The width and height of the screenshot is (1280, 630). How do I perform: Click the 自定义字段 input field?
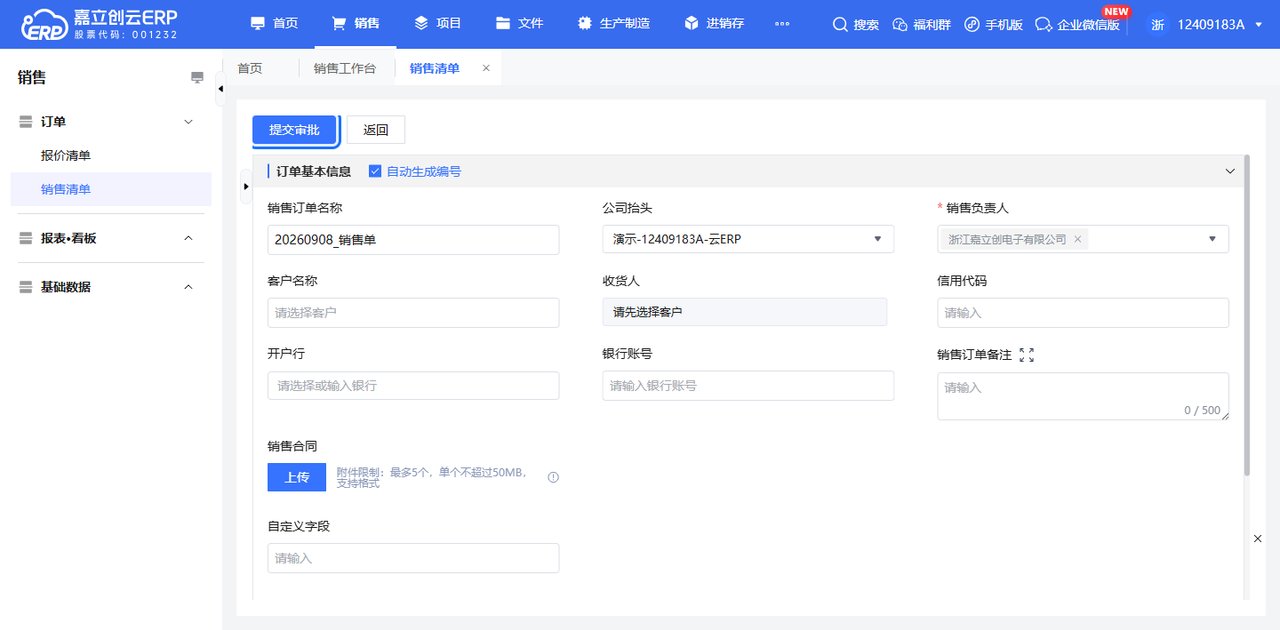(413, 558)
